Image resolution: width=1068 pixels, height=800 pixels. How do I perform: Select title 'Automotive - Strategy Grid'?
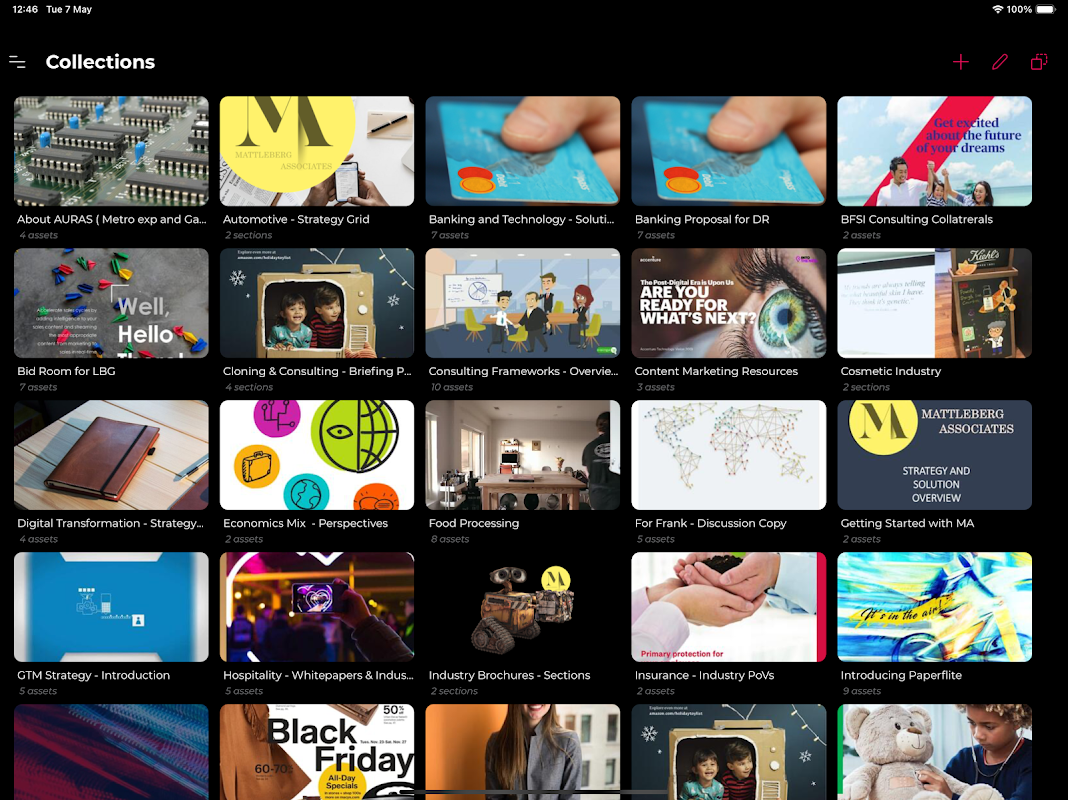pos(296,219)
